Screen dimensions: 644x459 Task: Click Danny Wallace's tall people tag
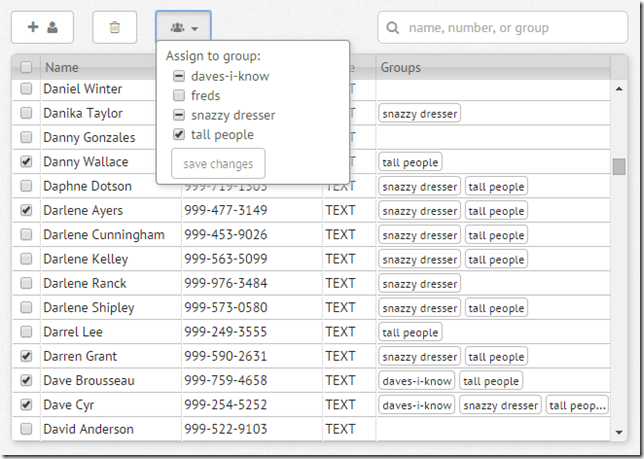coord(410,162)
